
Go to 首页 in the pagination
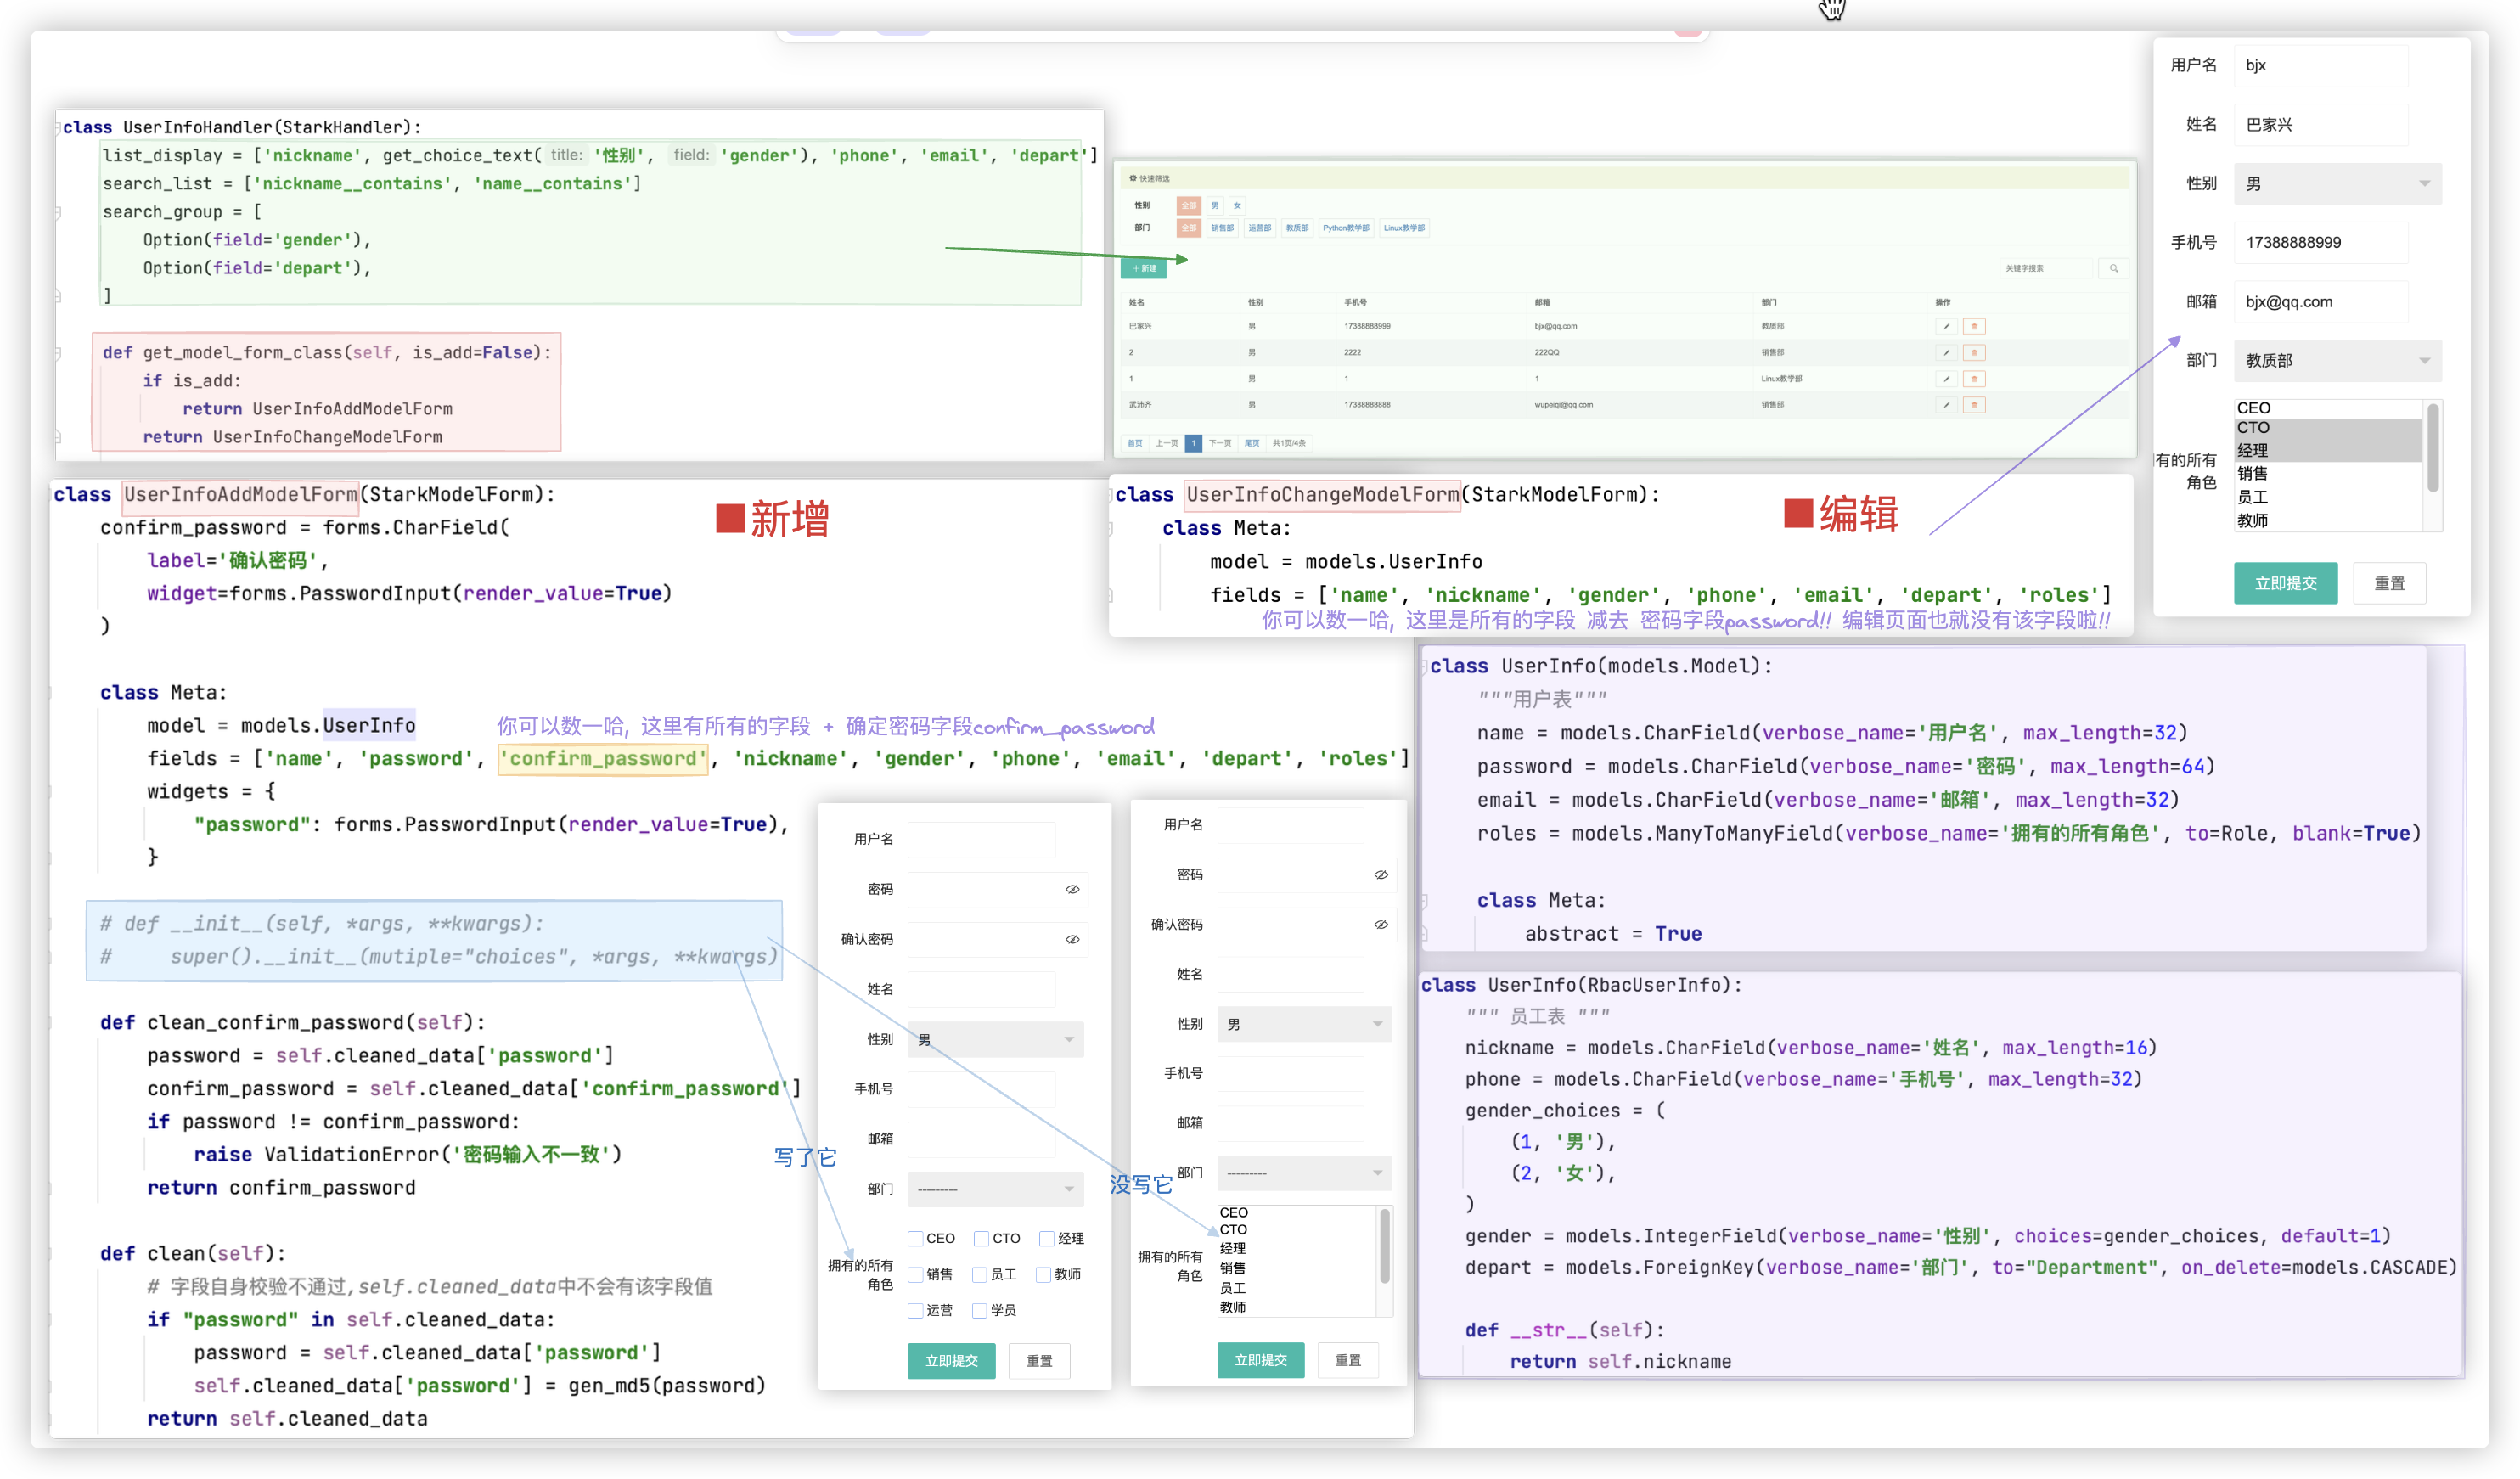[x=1135, y=442]
